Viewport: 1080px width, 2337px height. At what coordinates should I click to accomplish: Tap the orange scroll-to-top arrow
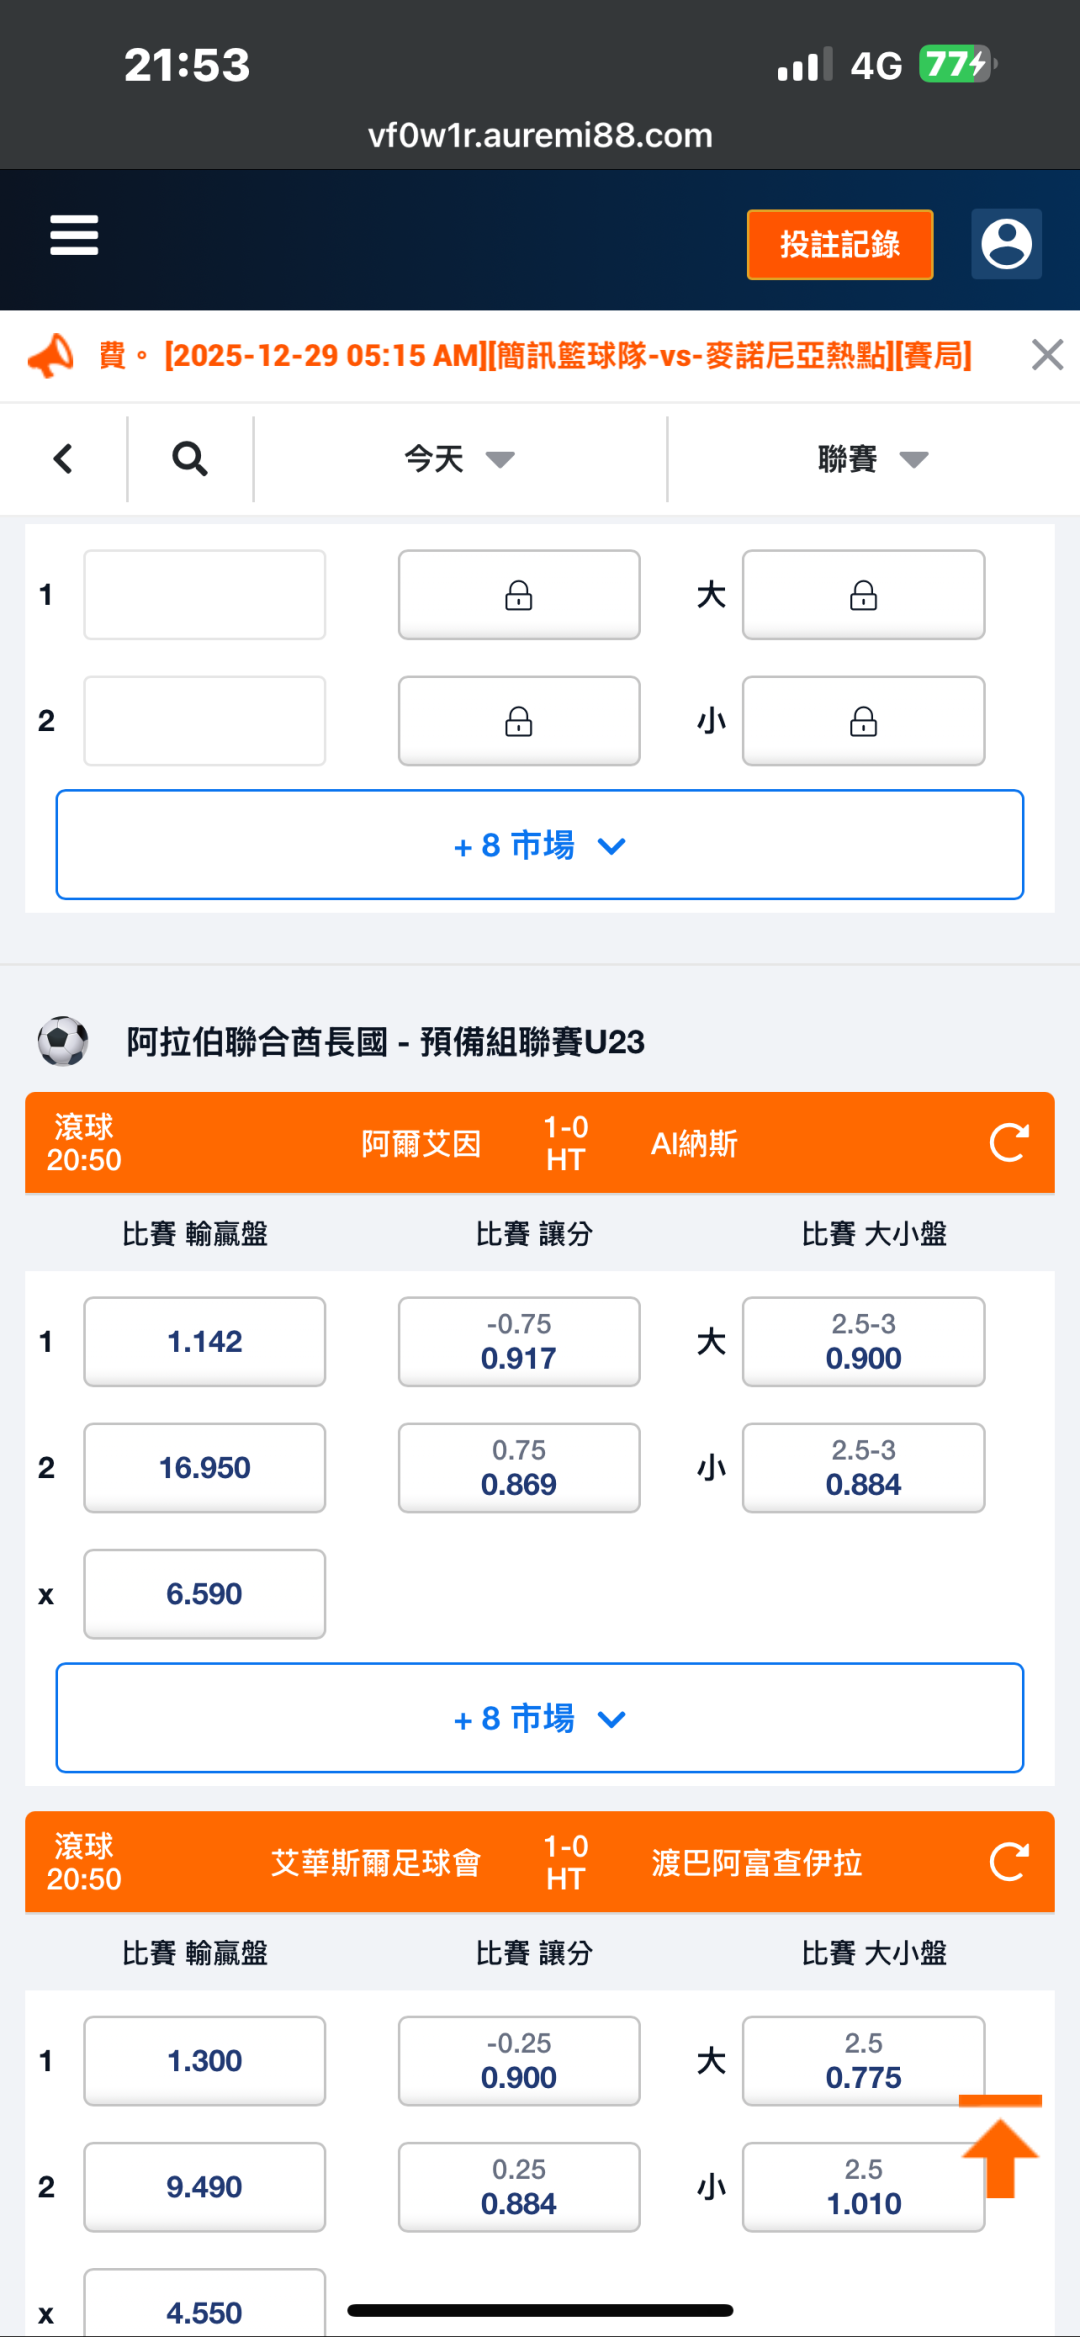tap(1000, 2150)
